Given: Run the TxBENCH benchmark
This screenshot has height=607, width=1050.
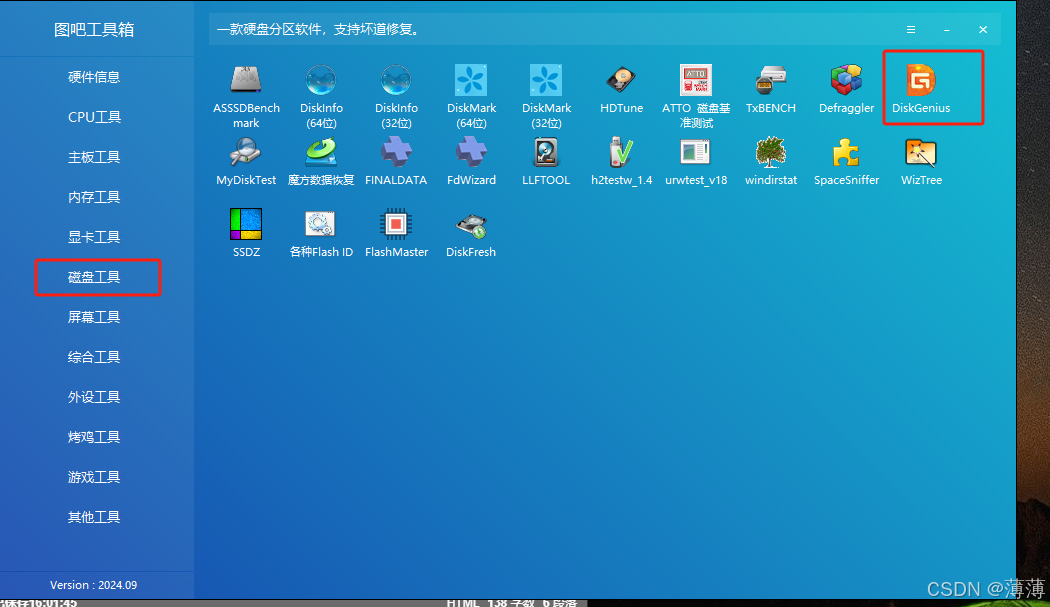Looking at the screenshot, I should 771,89.
